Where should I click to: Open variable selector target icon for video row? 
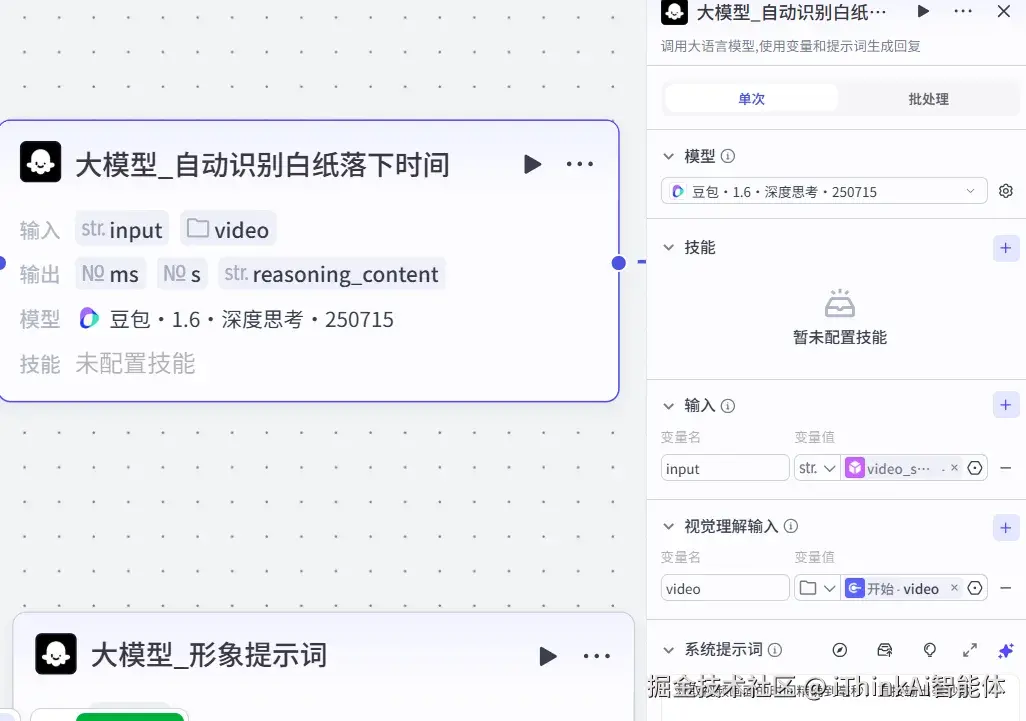click(975, 588)
